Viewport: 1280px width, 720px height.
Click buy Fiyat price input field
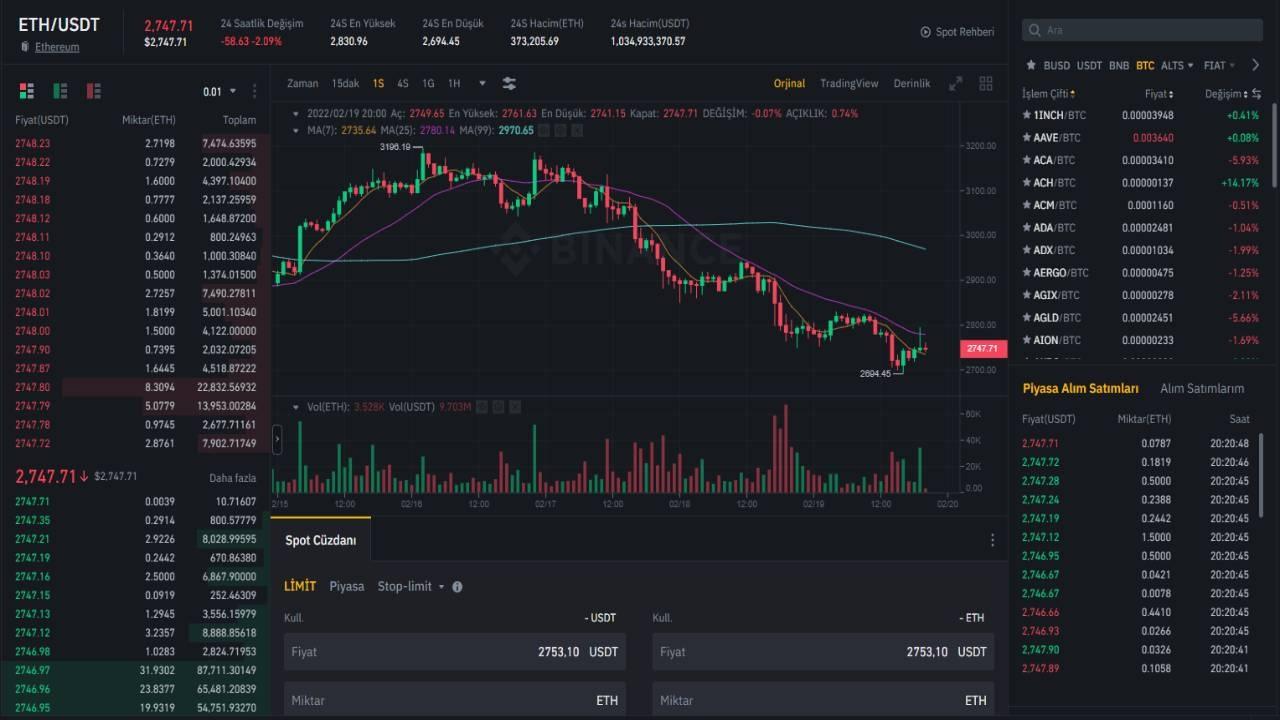455,651
